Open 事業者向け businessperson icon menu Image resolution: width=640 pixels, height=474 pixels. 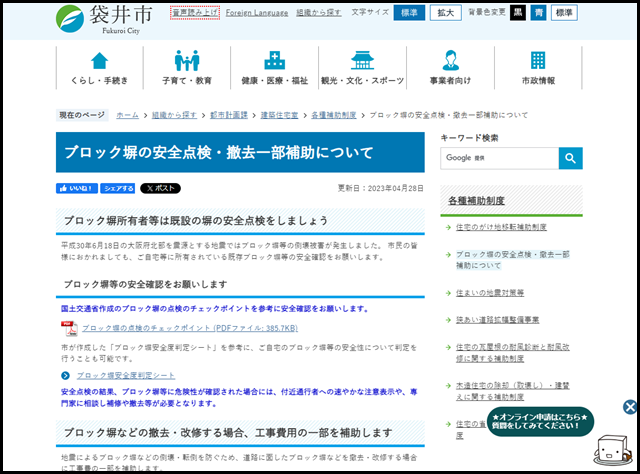(450, 67)
